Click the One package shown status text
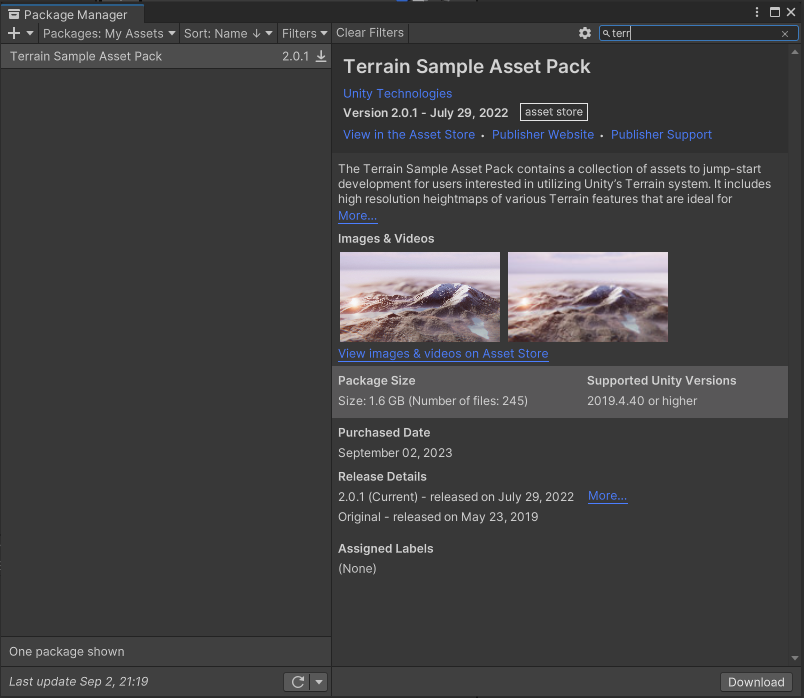 pos(67,651)
